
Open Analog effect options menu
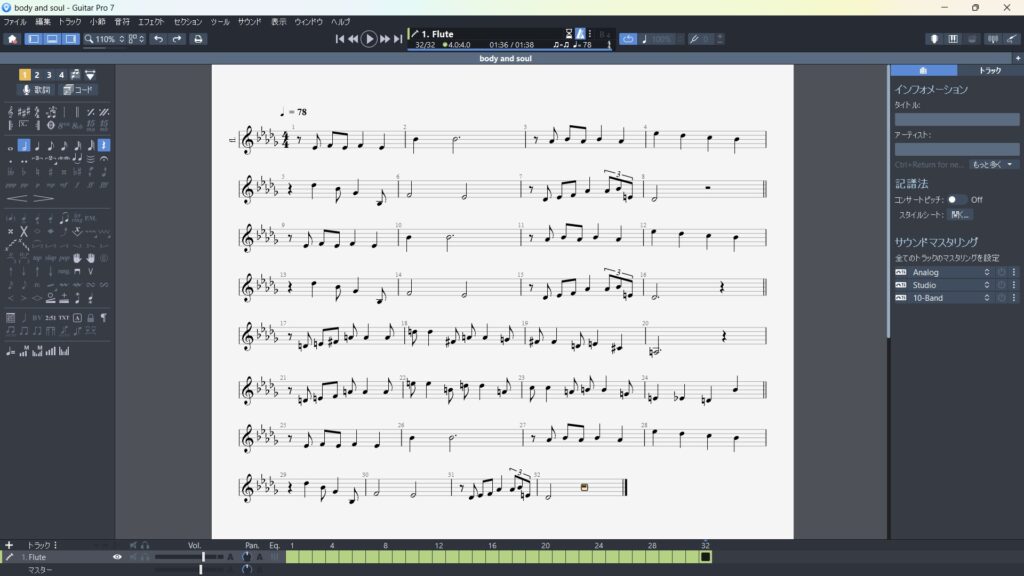[1014, 272]
